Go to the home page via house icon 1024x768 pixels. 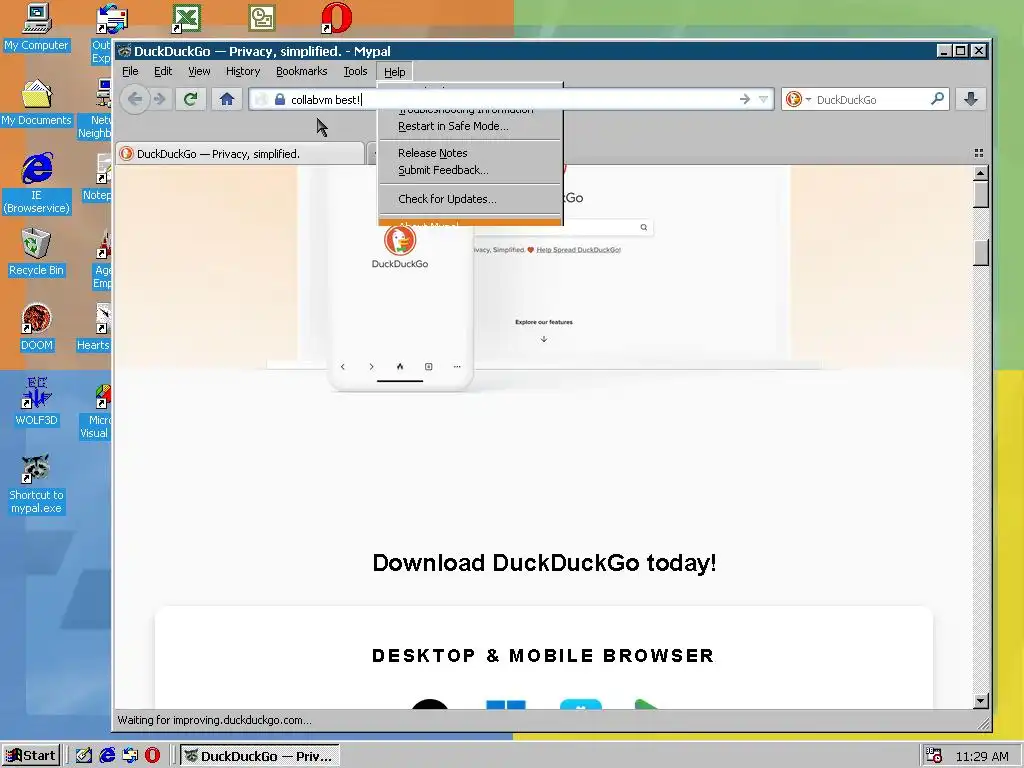tap(227, 99)
